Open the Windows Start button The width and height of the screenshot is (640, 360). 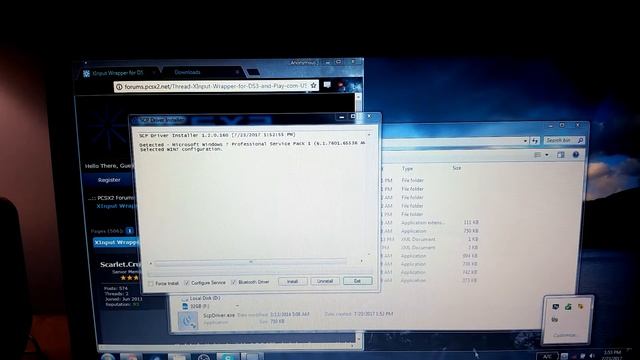pyautogui.click(x=108, y=357)
